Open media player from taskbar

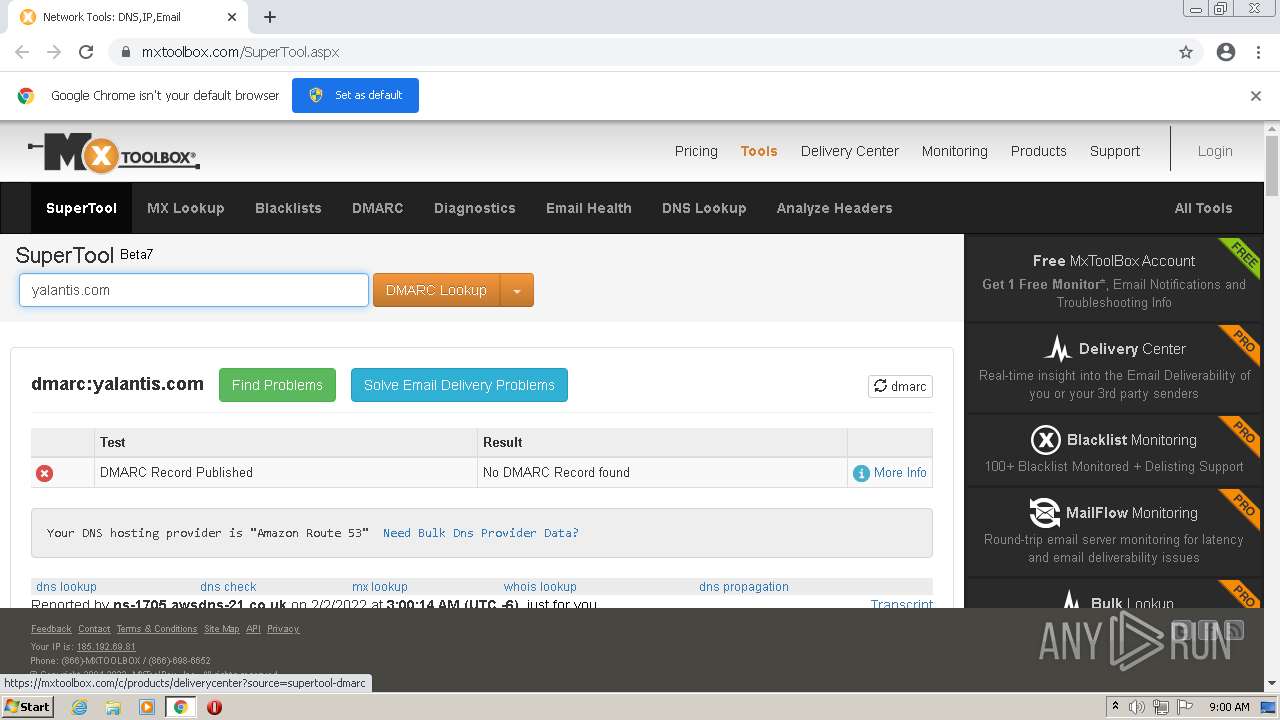click(x=147, y=707)
